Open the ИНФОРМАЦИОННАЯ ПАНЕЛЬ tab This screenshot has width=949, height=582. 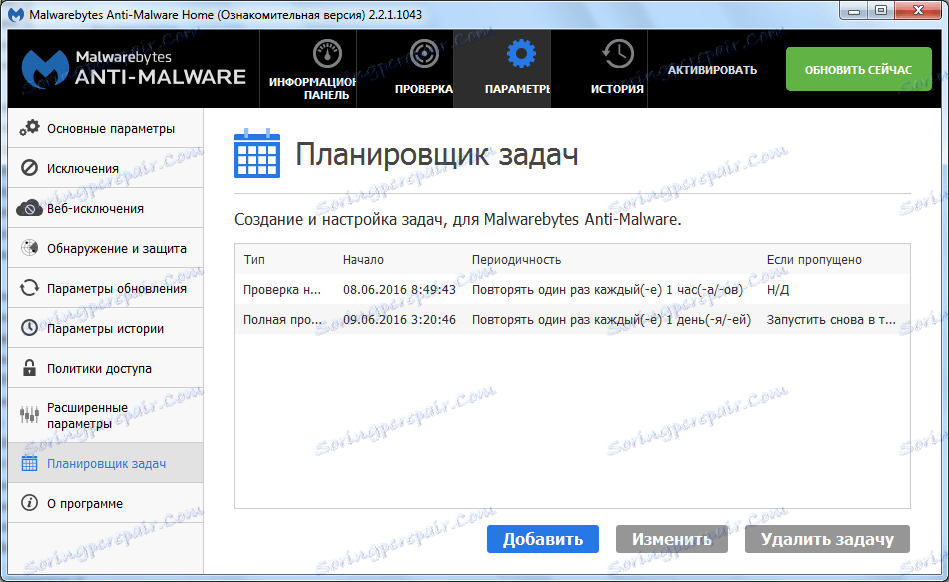[308, 68]
